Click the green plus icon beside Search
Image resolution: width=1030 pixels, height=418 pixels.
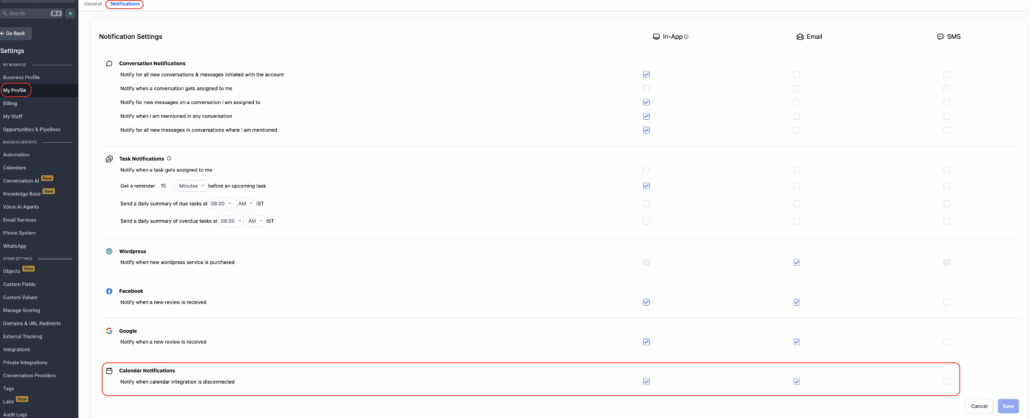pyautogui.click(x=69, y=13)
